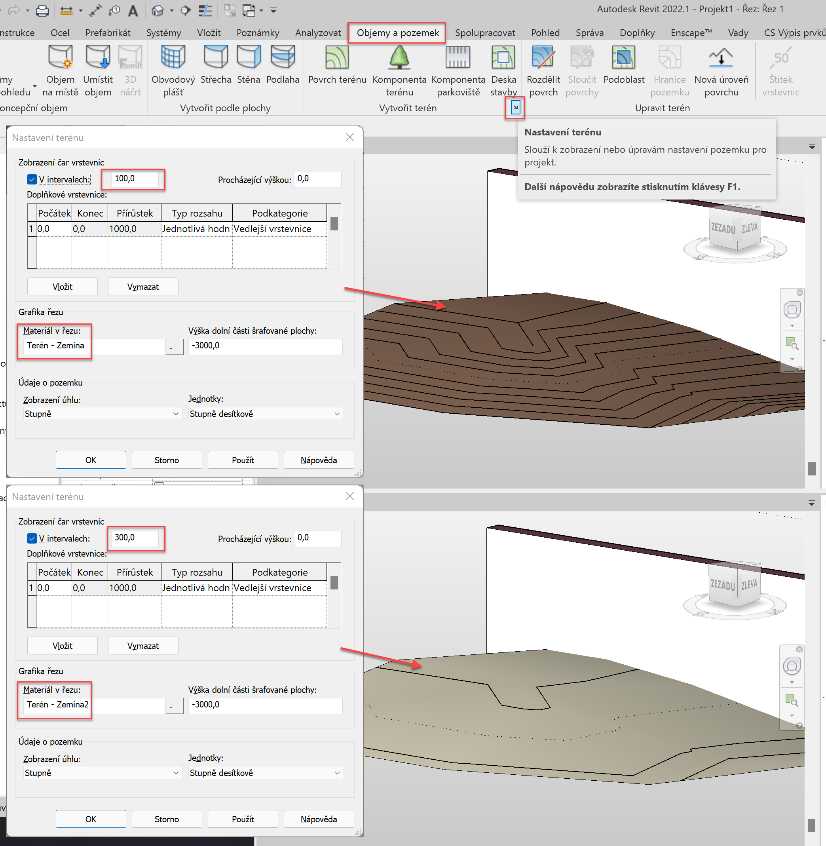The width and height of the screenshot is (826, 846).
Task: Click Použít in the lower dialog
Action: click(x=243, y=818)
